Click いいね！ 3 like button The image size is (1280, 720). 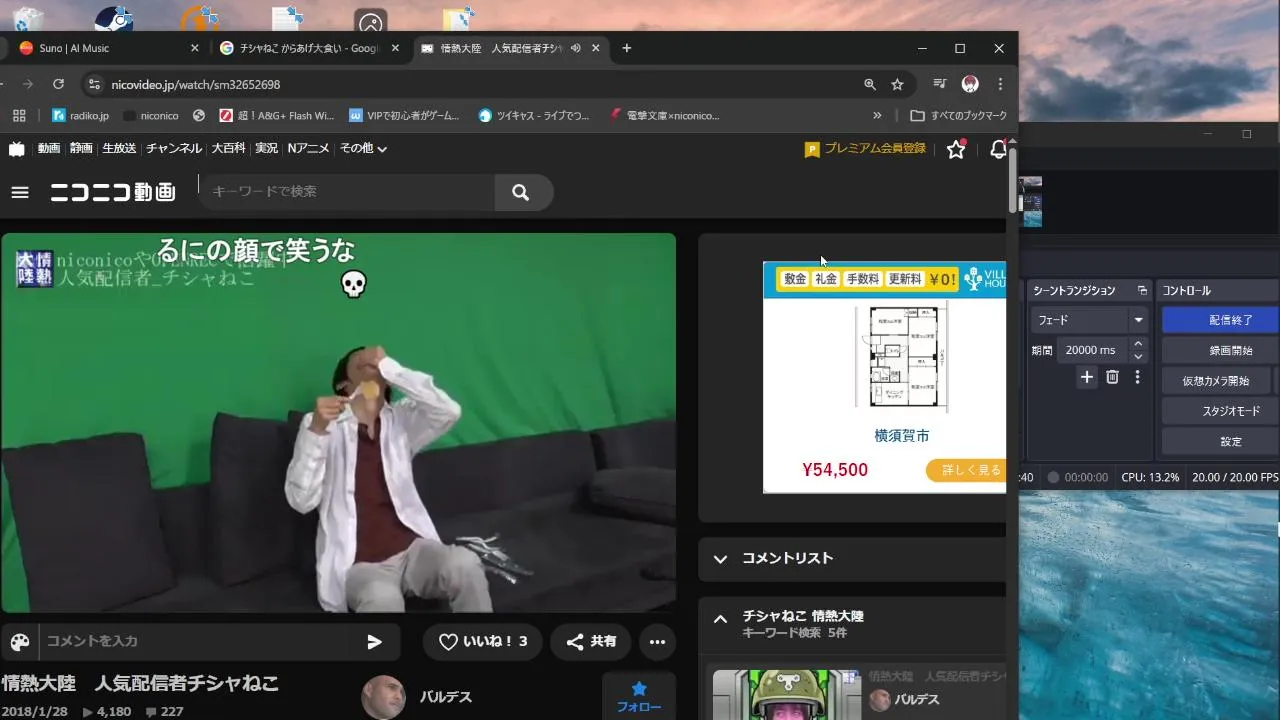[x=483, y=642]
